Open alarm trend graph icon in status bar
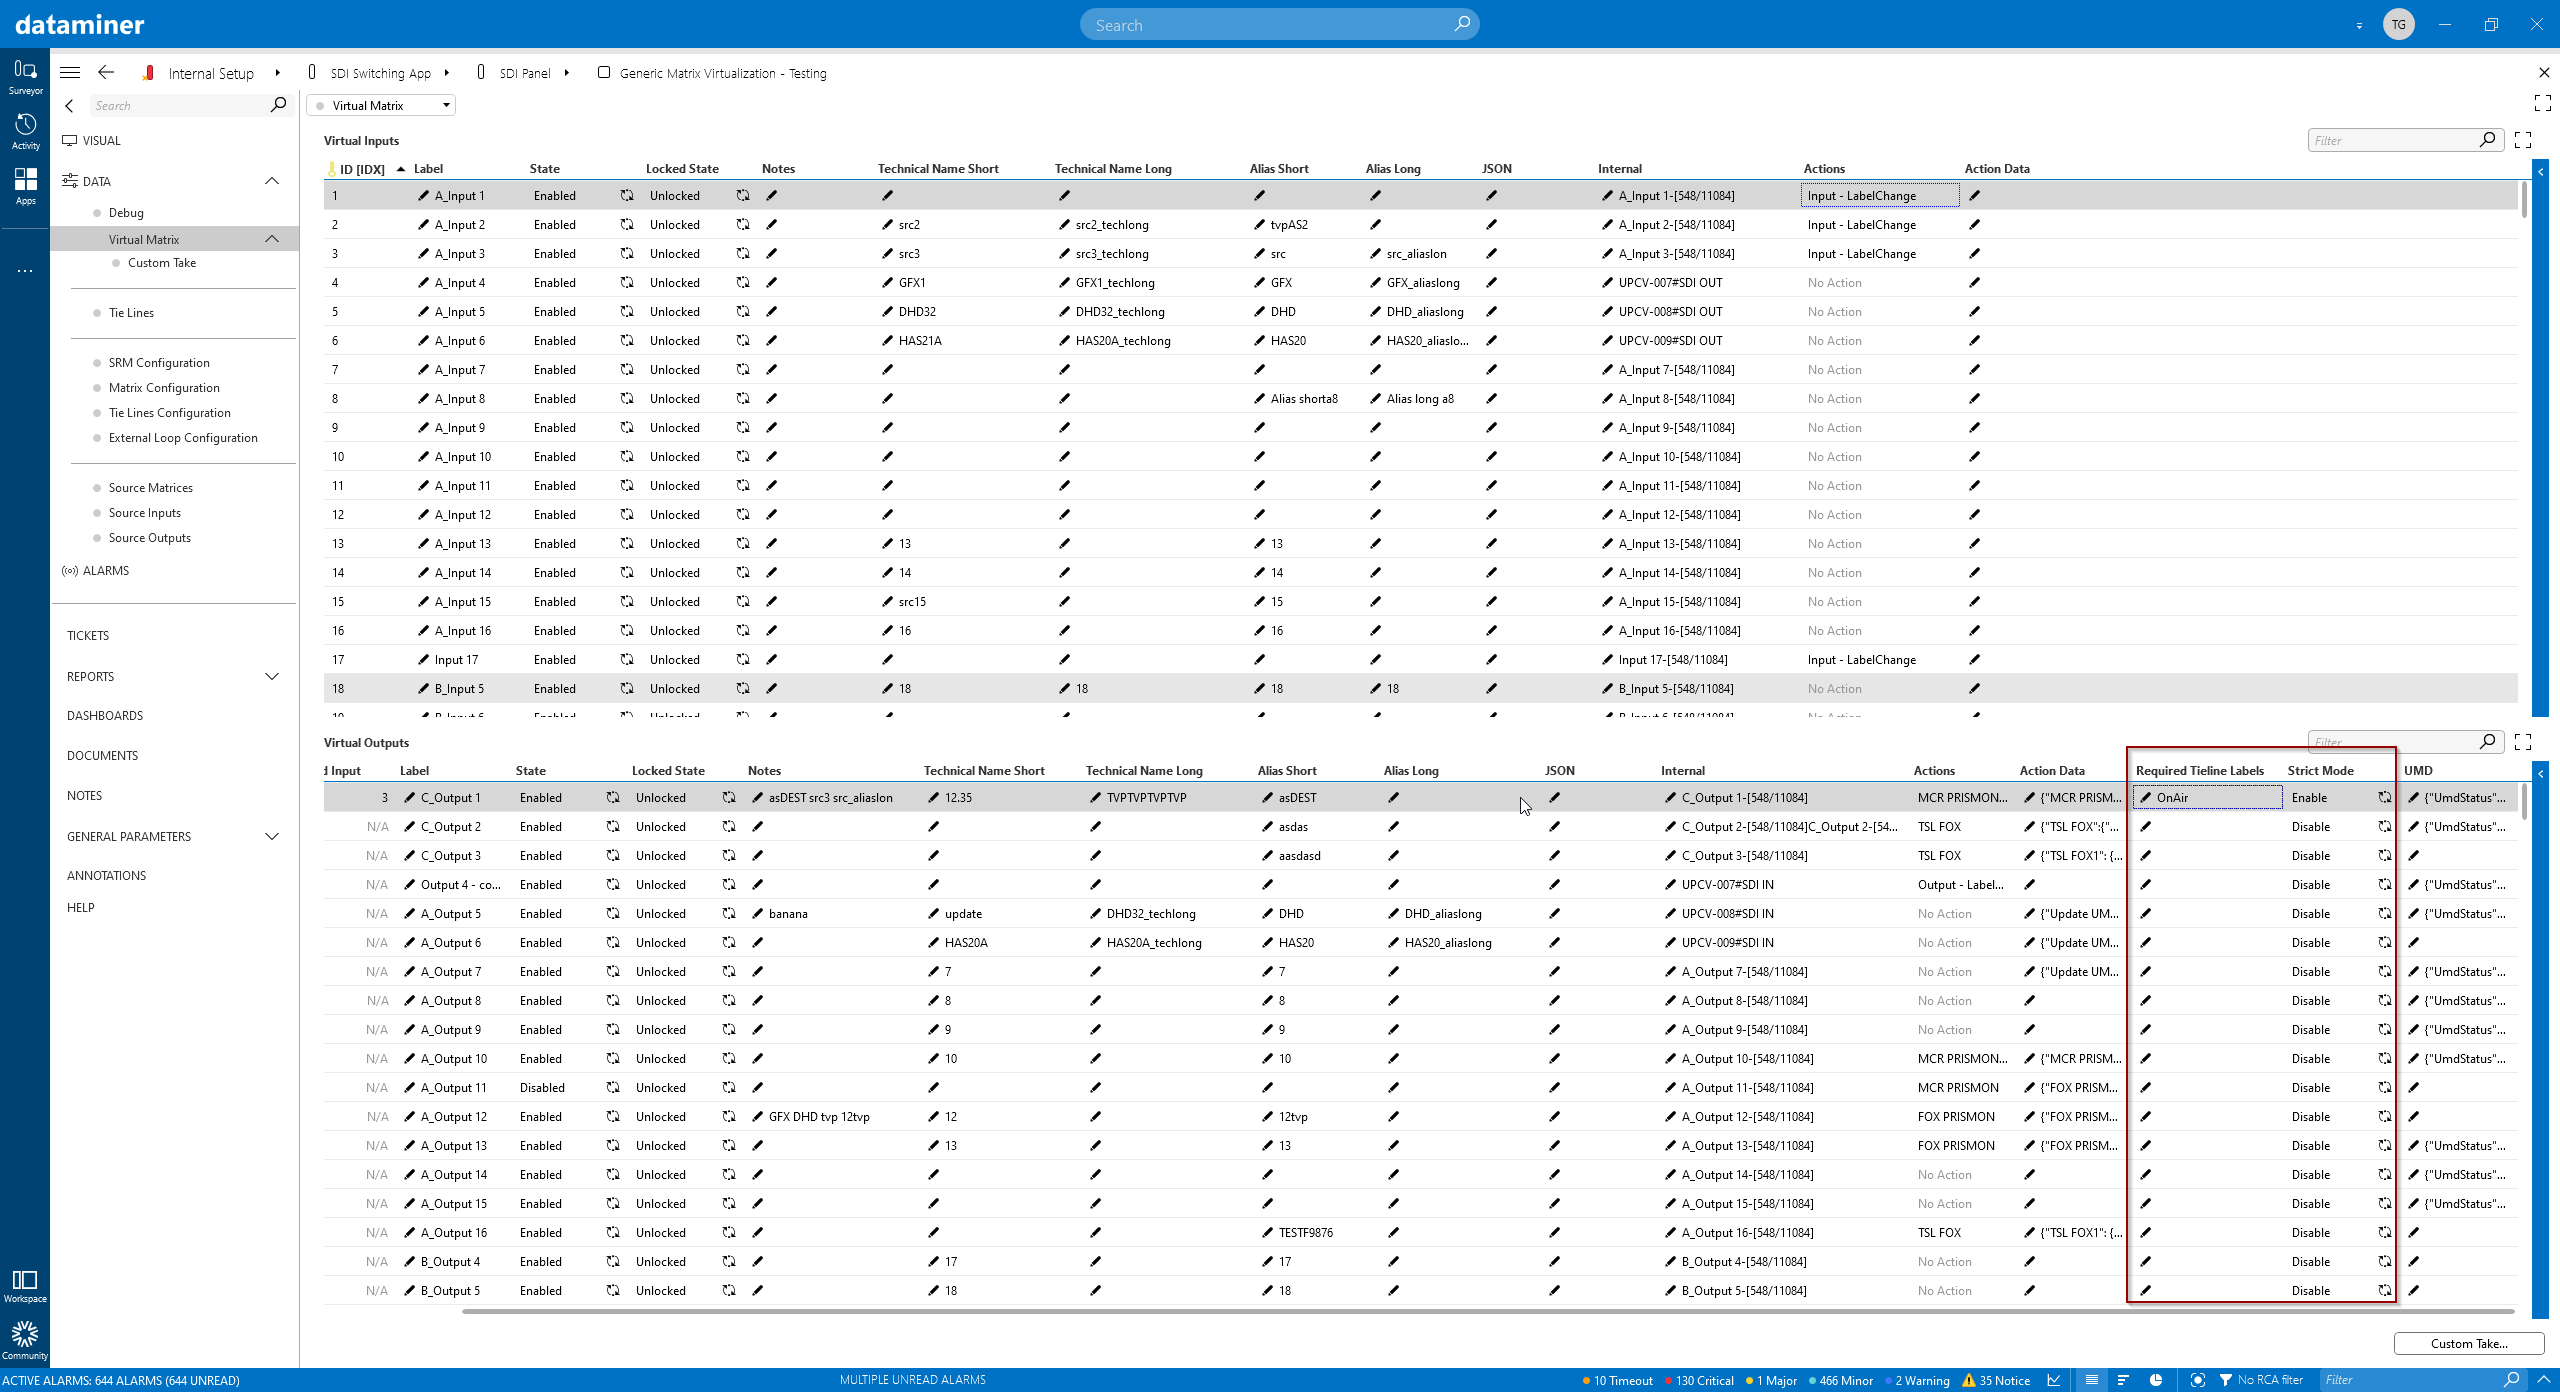Screen dimensions: 2560x1392 (2054, 1380)
